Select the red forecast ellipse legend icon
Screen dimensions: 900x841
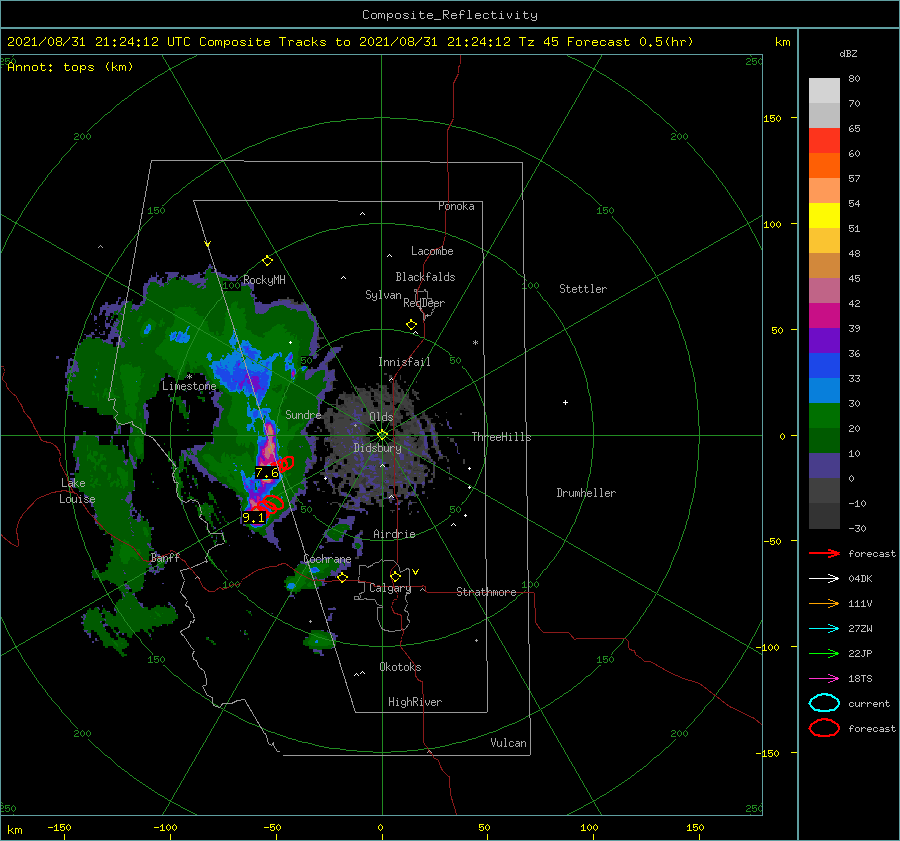click(824, 728)
